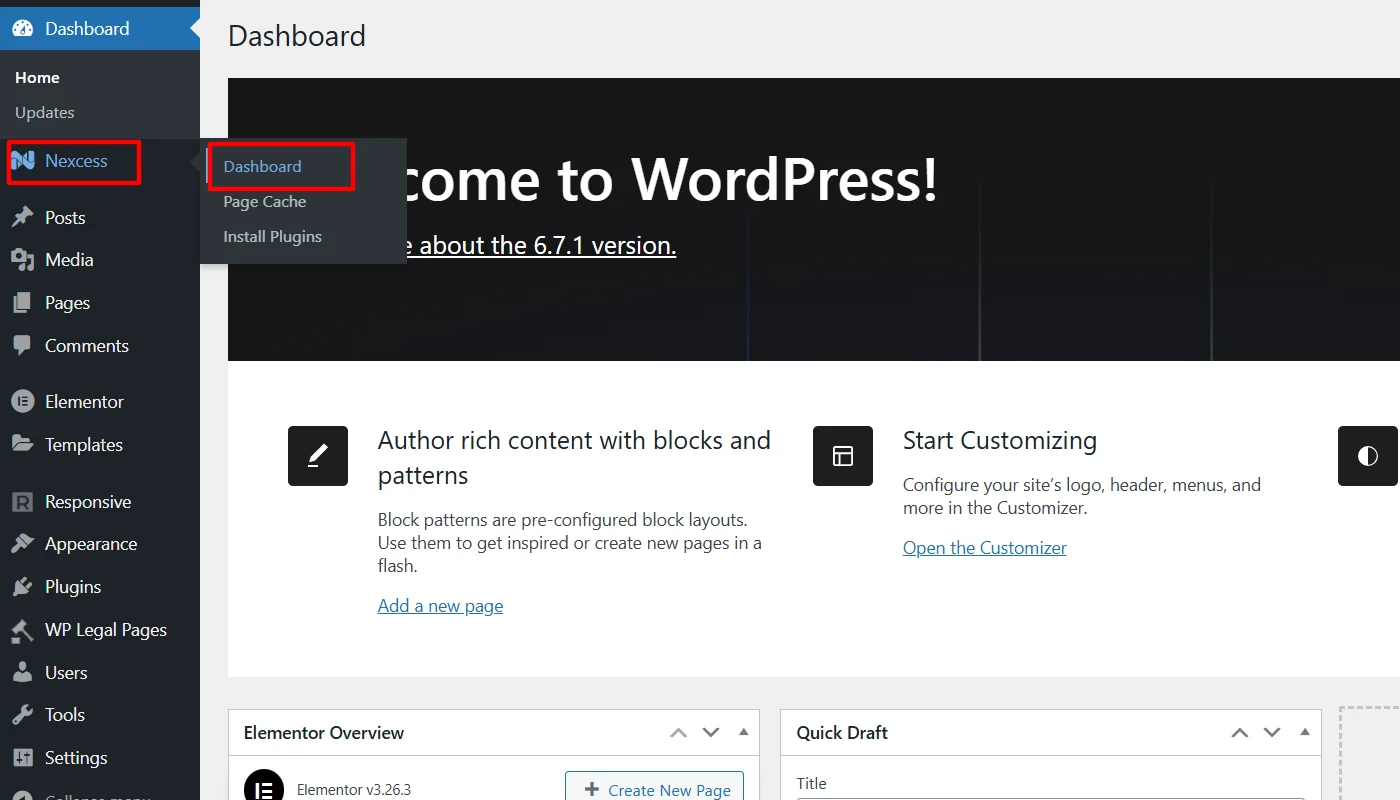Click the Appearance paintbrush icon
The width and height of the screenshot is (1400, 800).
[x=22, y=544]
